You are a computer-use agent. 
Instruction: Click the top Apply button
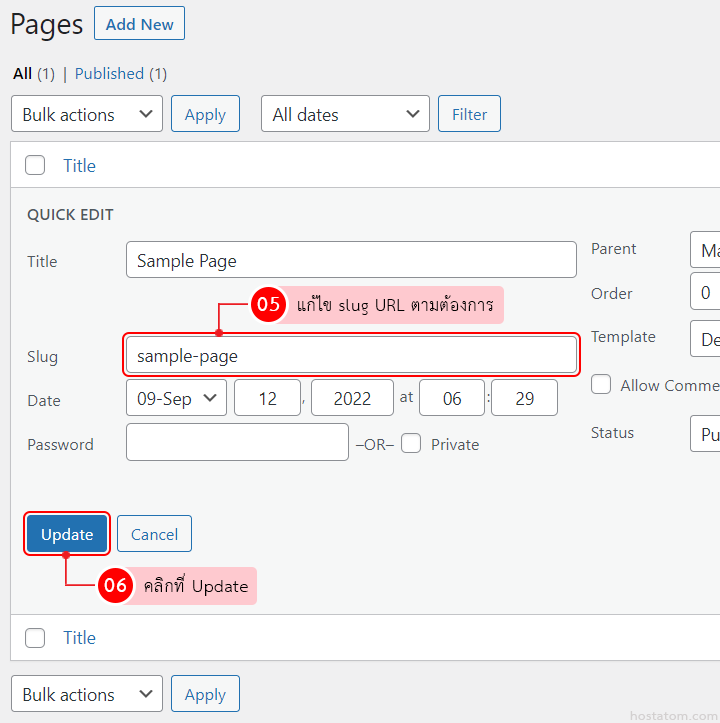pos(205,114)
